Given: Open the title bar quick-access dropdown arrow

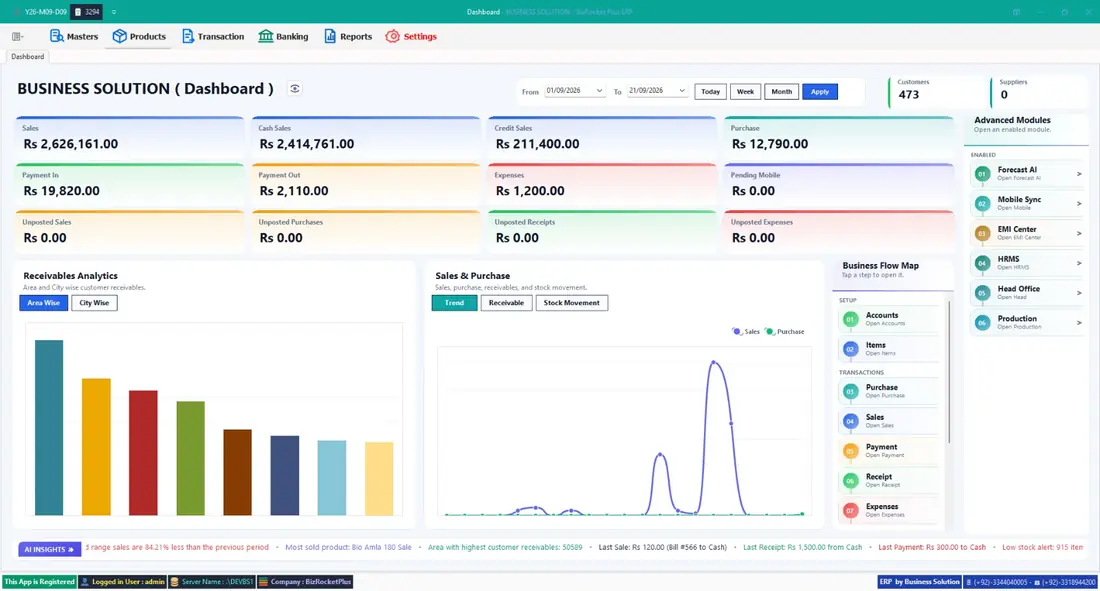Looking at the screenshot, I should (x=114, y=12).
